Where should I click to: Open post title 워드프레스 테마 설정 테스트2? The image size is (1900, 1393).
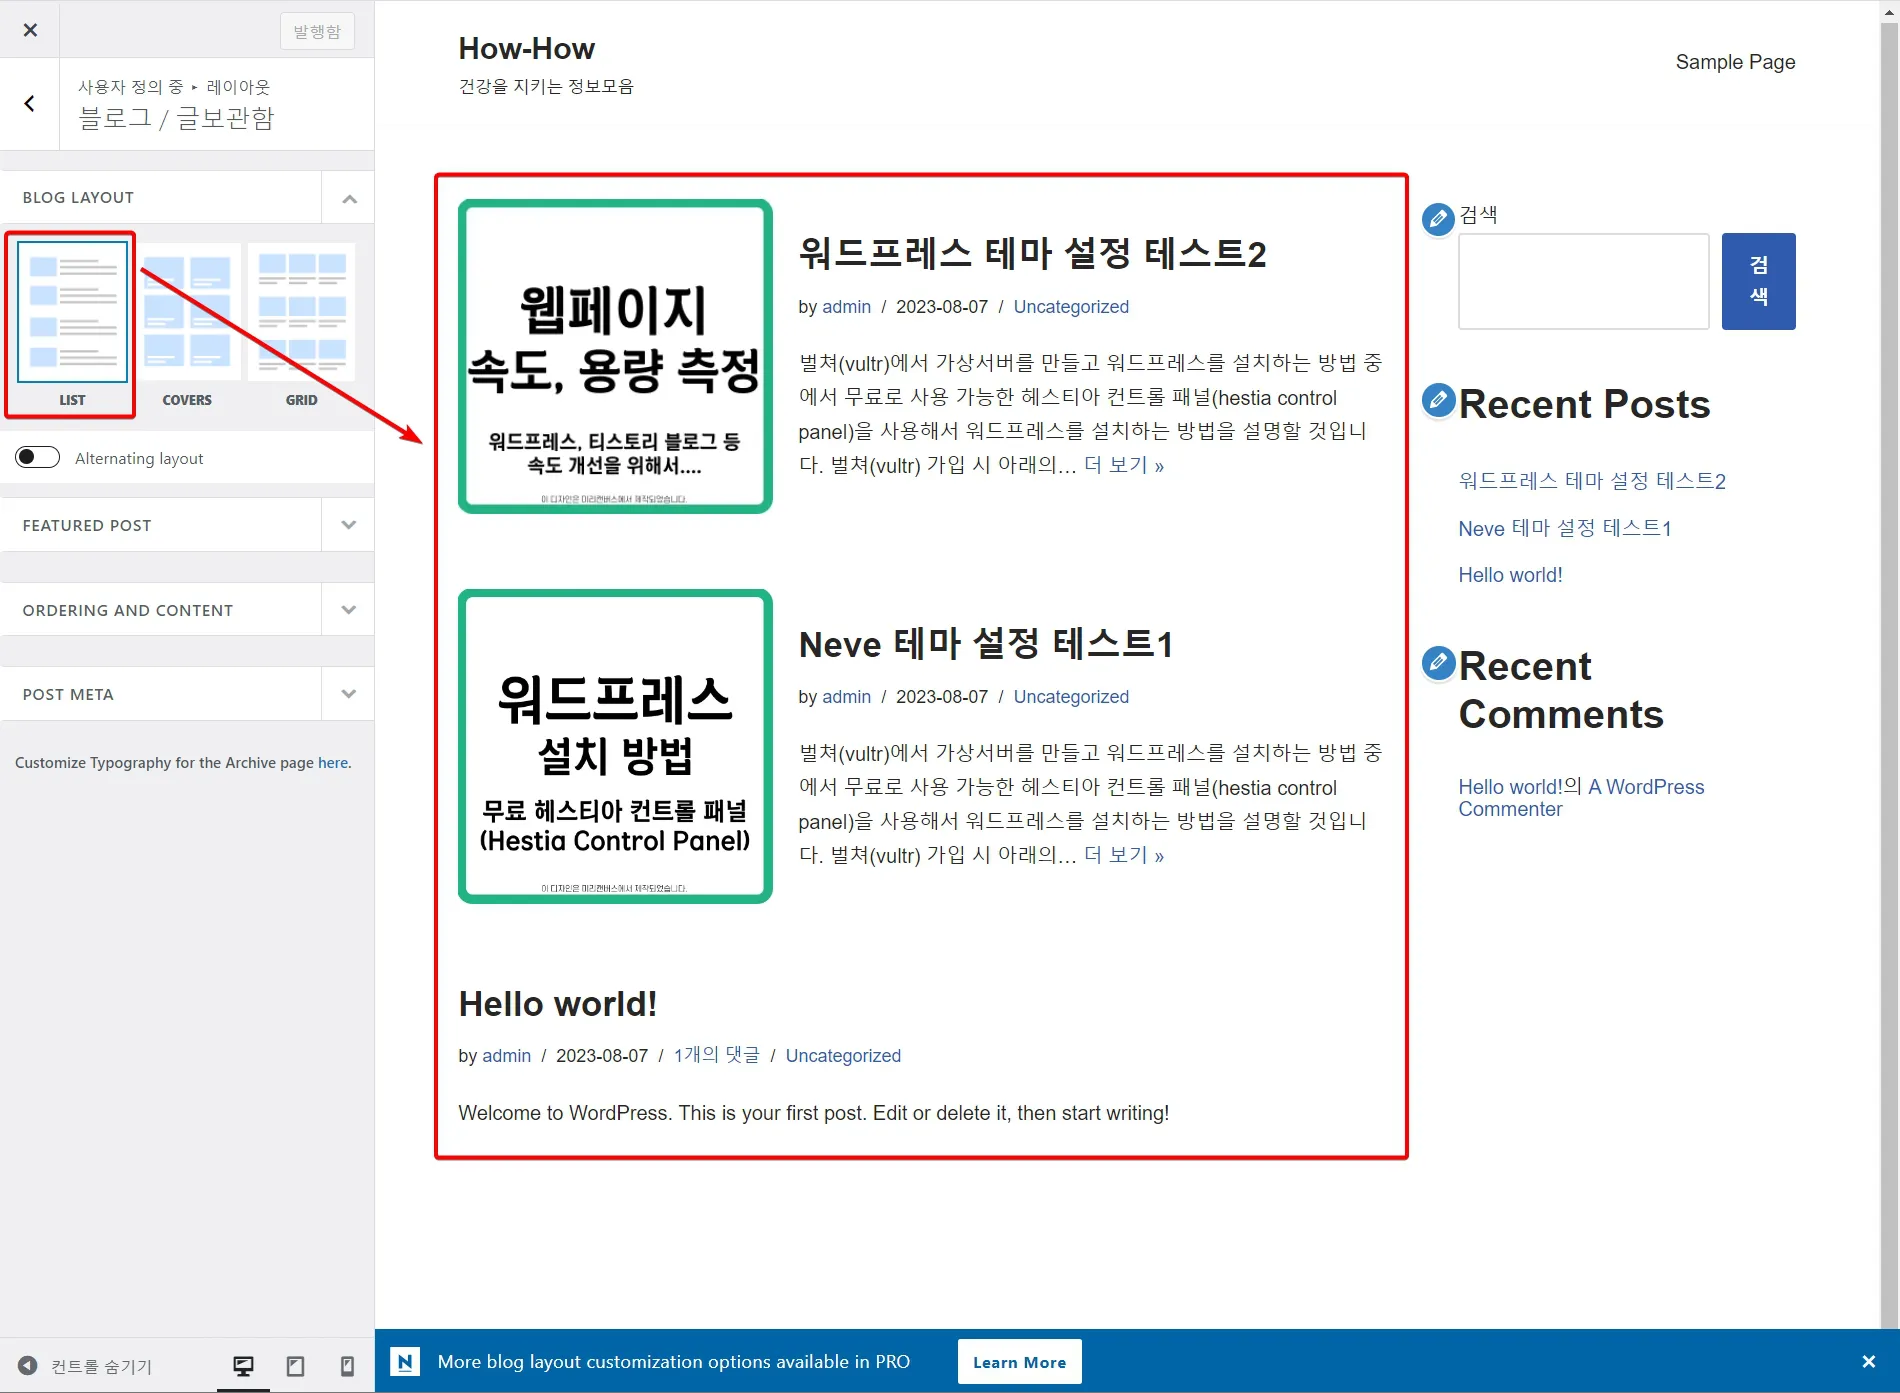(1032, 253)
